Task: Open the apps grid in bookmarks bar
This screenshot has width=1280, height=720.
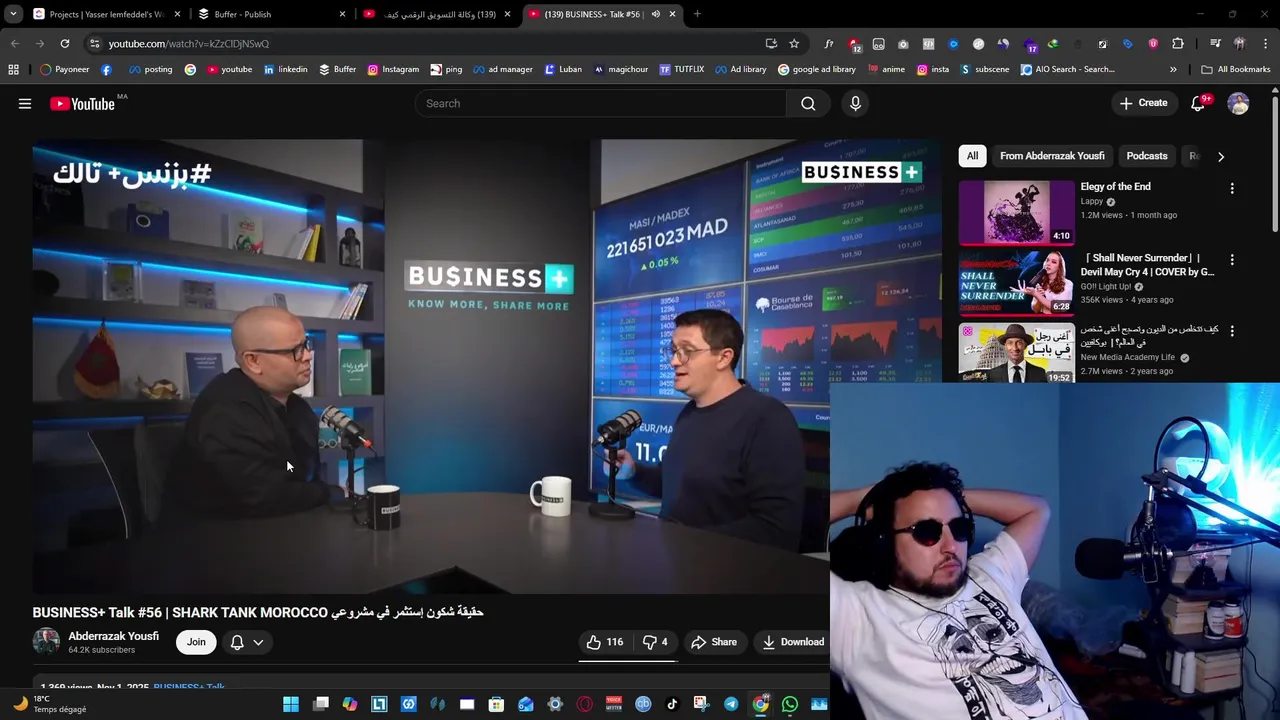Action: point(13,69)
